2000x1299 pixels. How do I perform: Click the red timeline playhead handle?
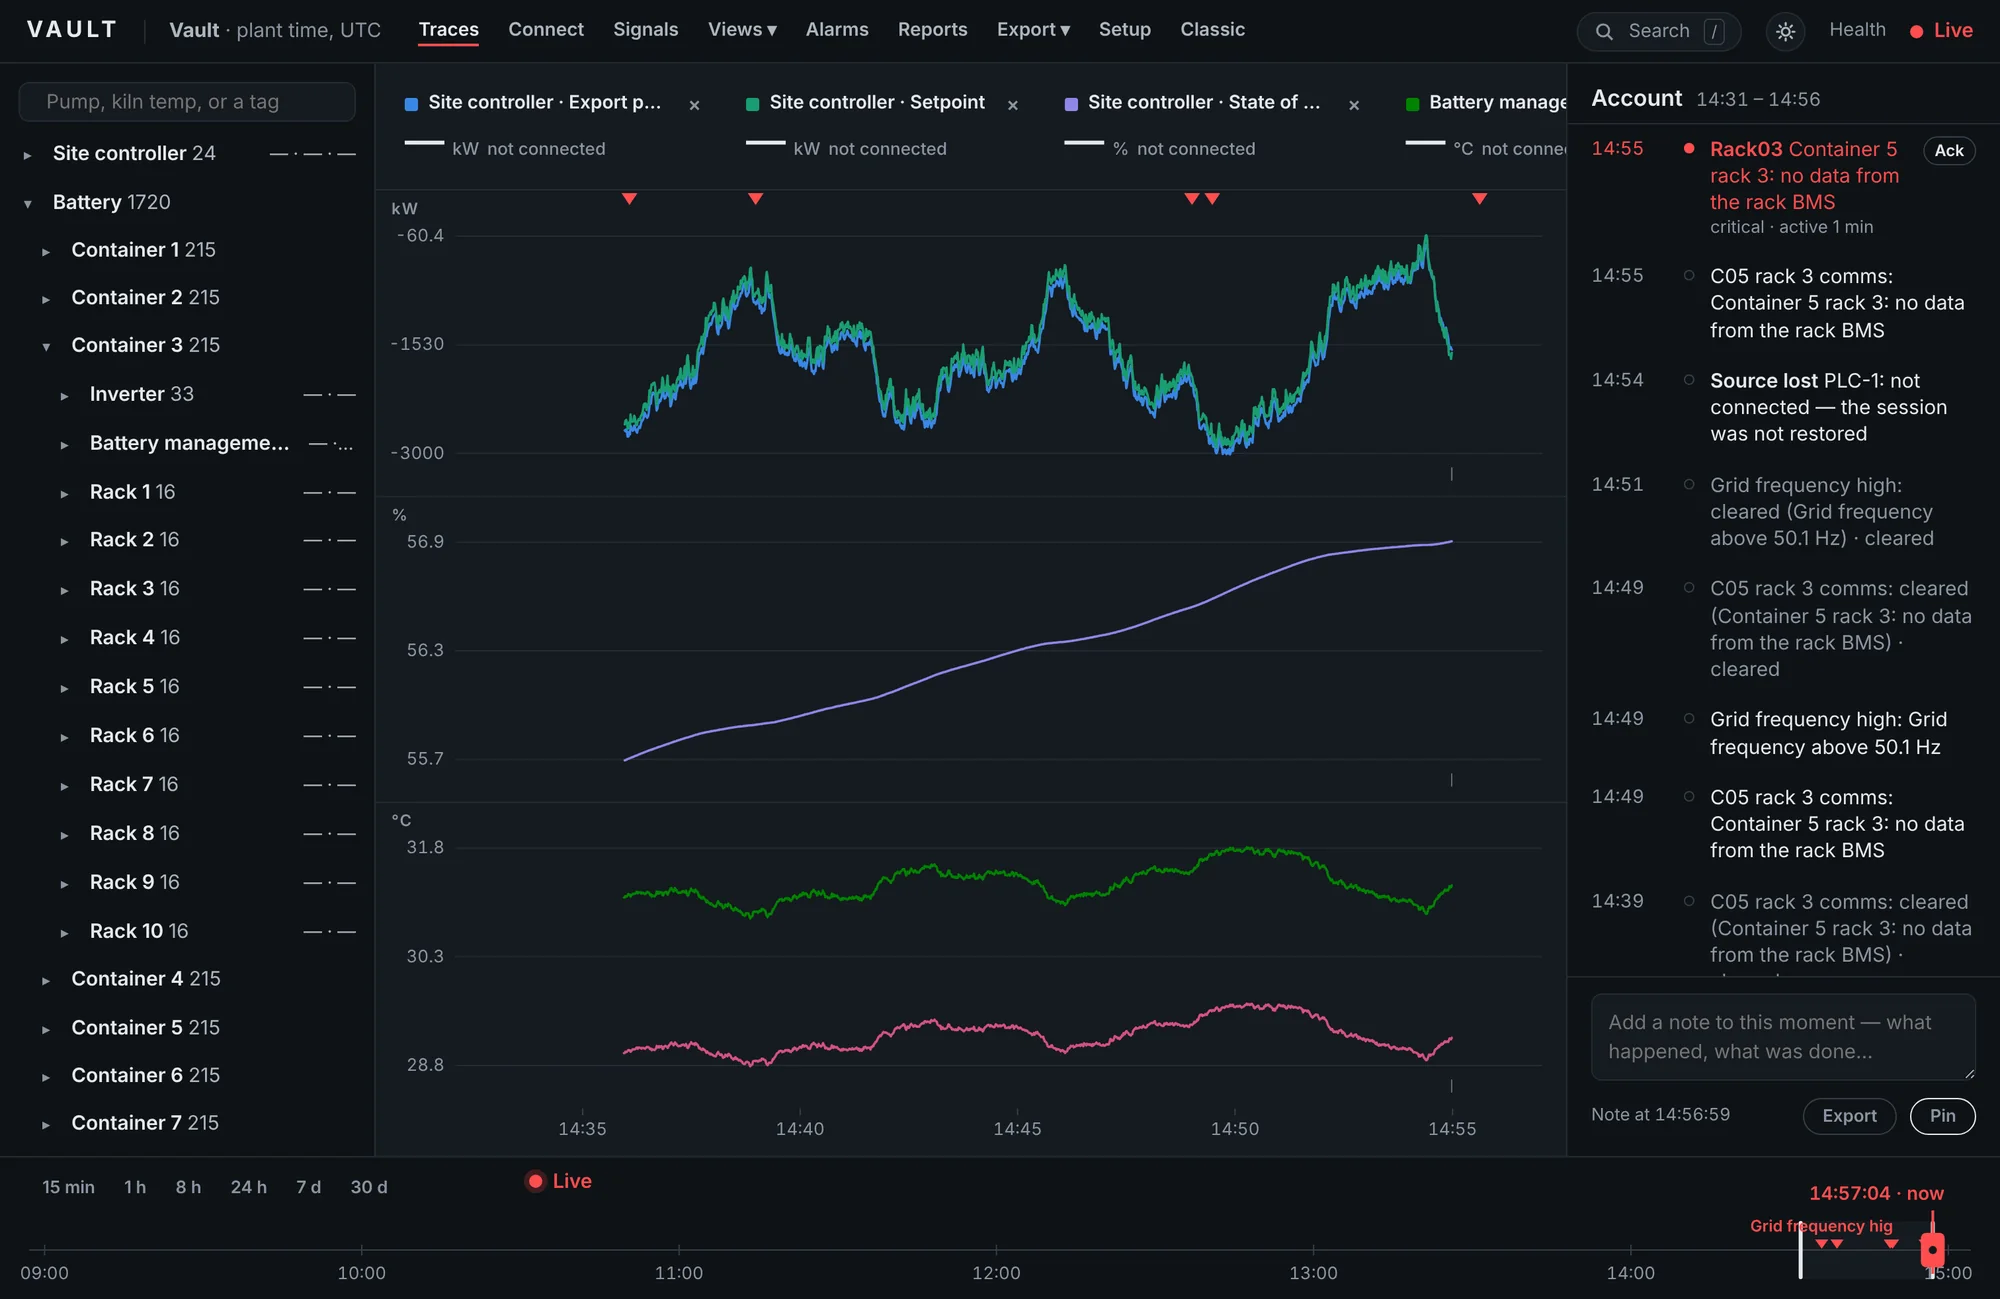click(x=1932, y=1250)
